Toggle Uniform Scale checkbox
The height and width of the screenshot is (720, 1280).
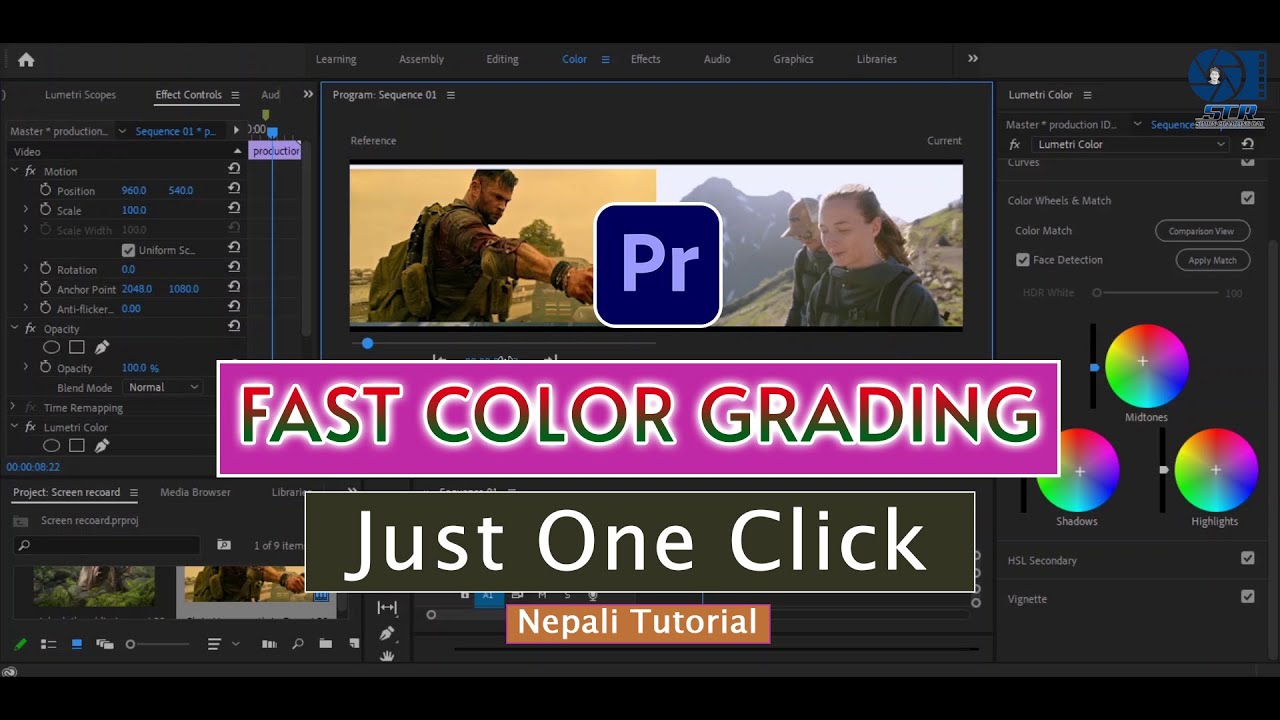pyautogui.click(x=128, y=250)
